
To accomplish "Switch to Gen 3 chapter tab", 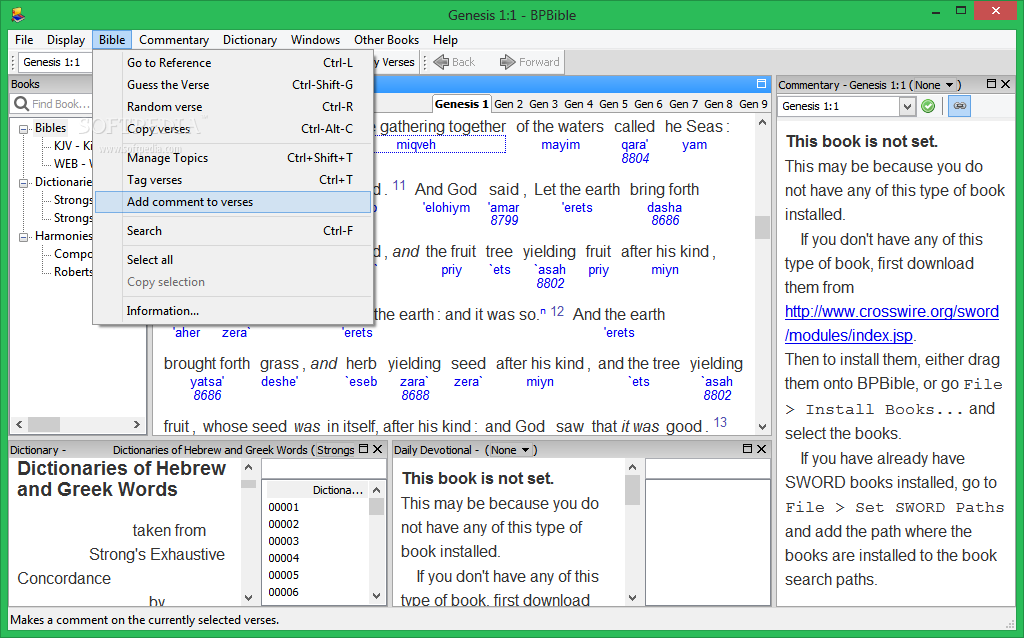I will 543,104.
